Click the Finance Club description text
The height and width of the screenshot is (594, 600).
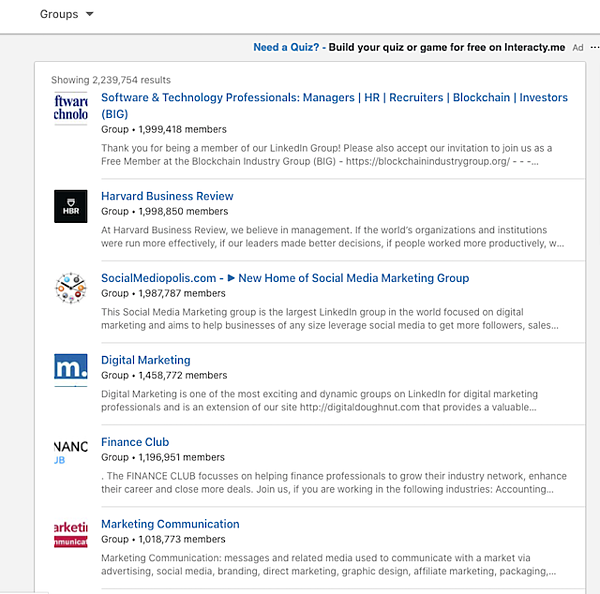(334, 482)
